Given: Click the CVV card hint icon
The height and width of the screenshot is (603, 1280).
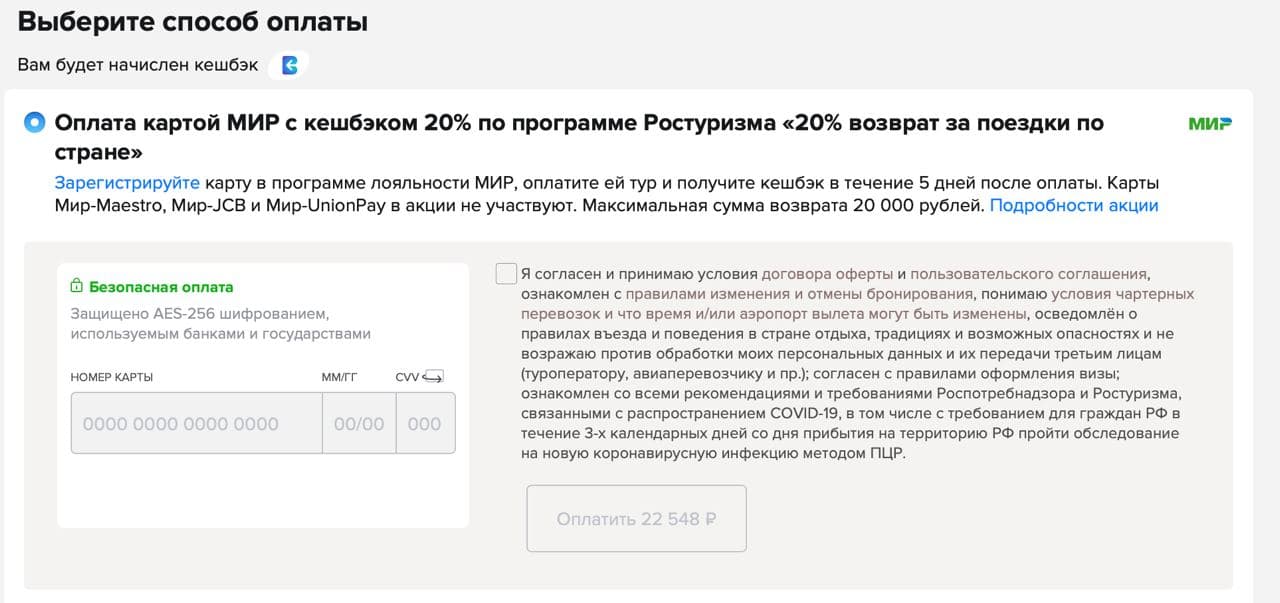Looking at the screenshot, I should coord(433,377).
